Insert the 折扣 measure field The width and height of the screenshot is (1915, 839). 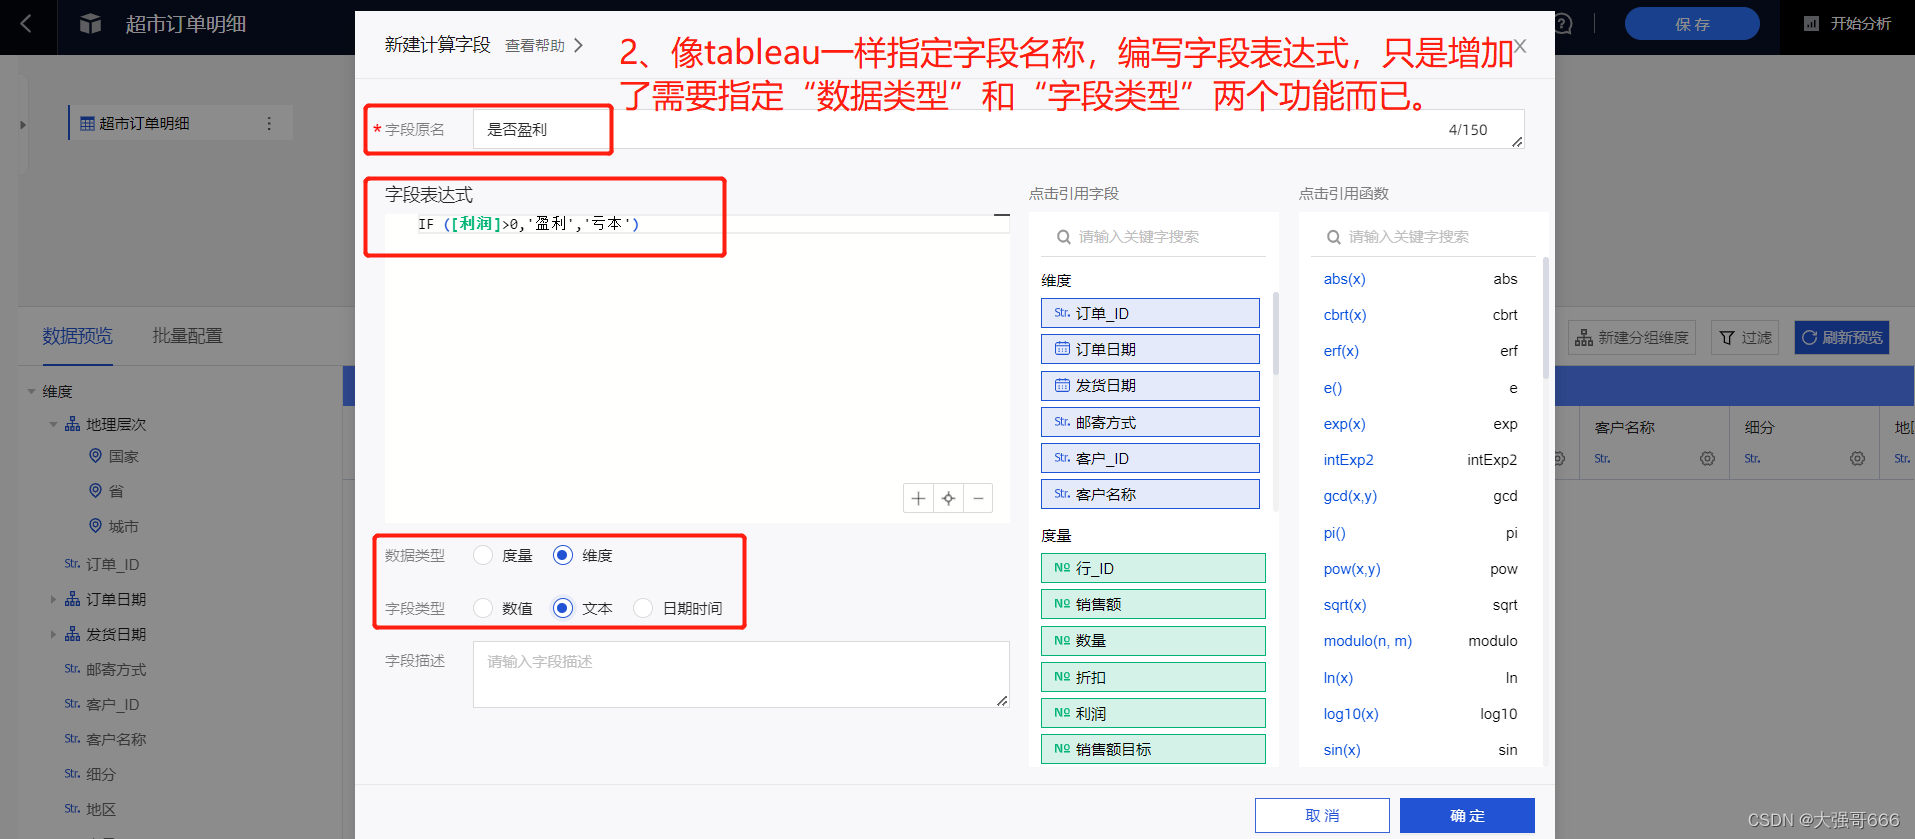tap(1153, 677)
